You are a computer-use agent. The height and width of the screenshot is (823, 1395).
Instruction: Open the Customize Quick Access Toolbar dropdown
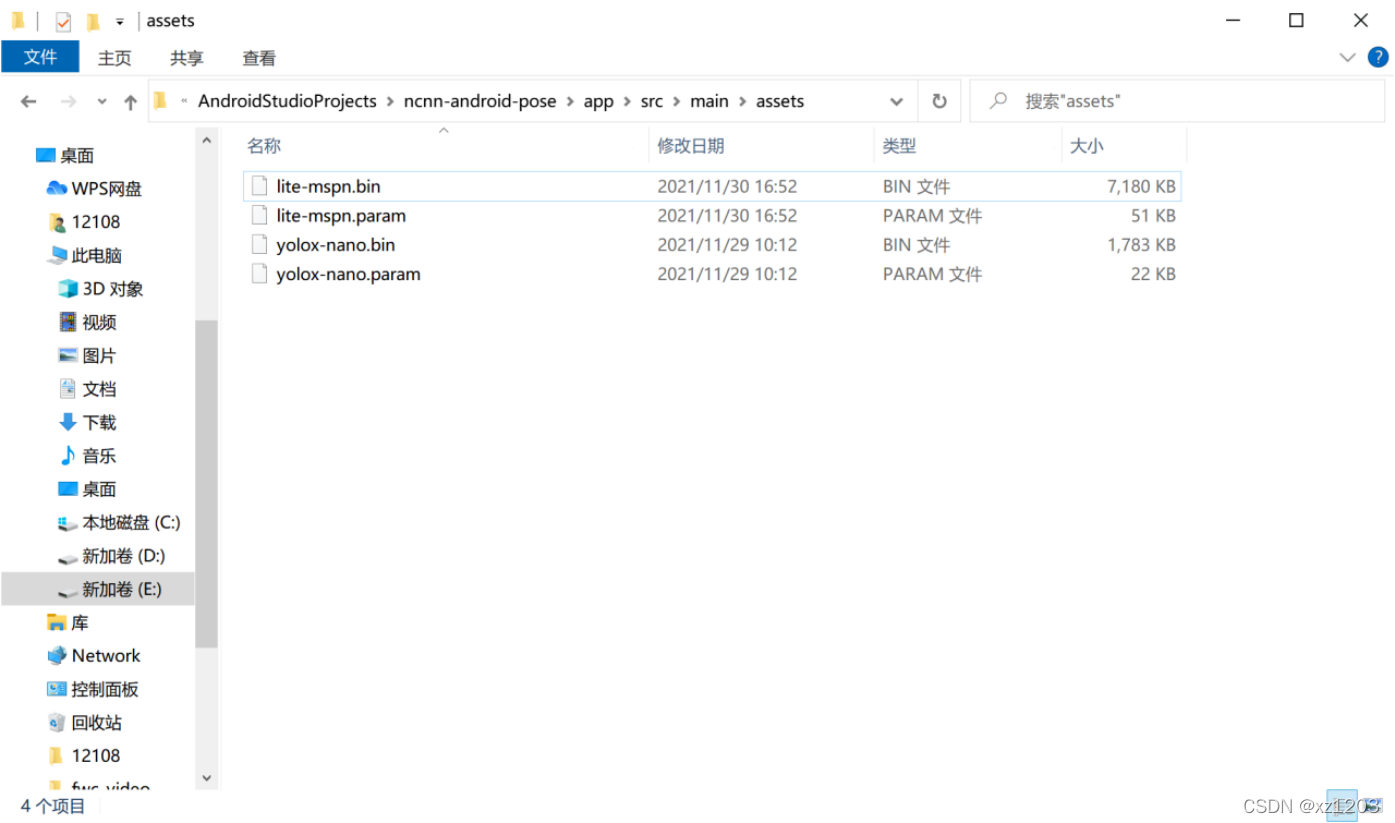(119, 21)
